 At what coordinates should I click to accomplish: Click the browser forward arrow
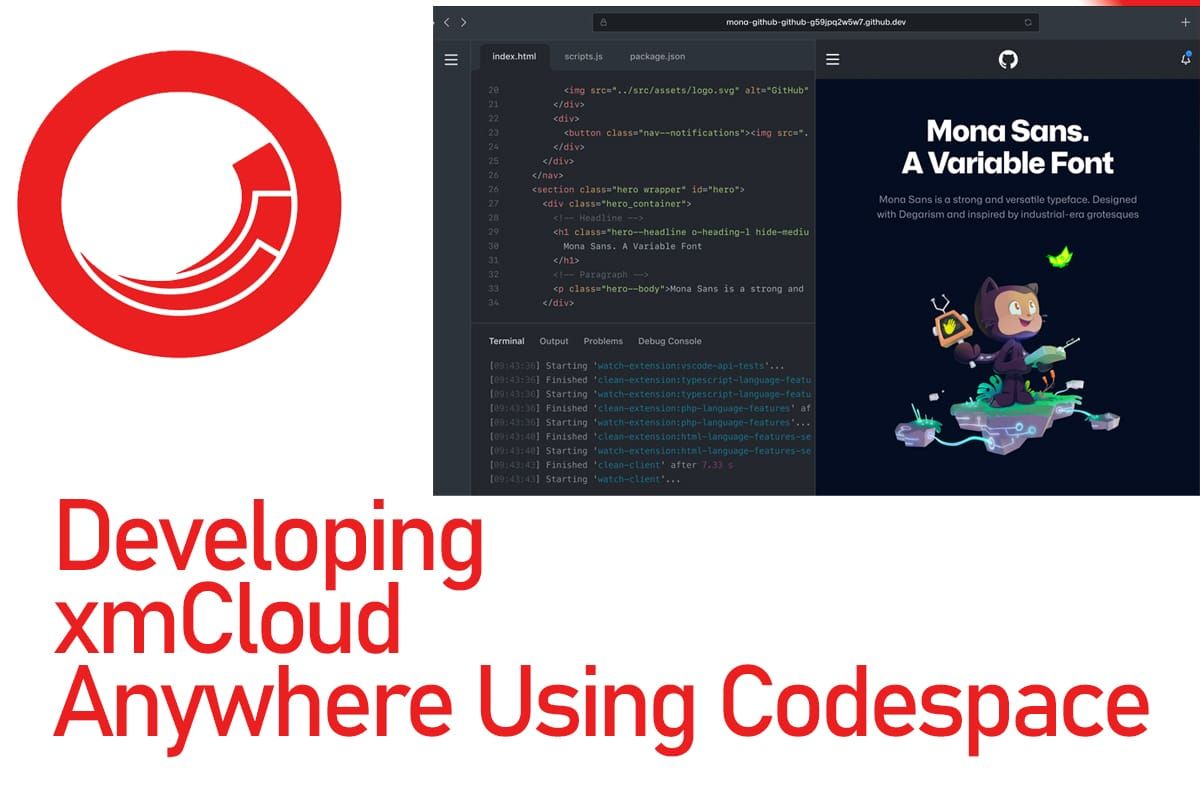tap(463, 21)
